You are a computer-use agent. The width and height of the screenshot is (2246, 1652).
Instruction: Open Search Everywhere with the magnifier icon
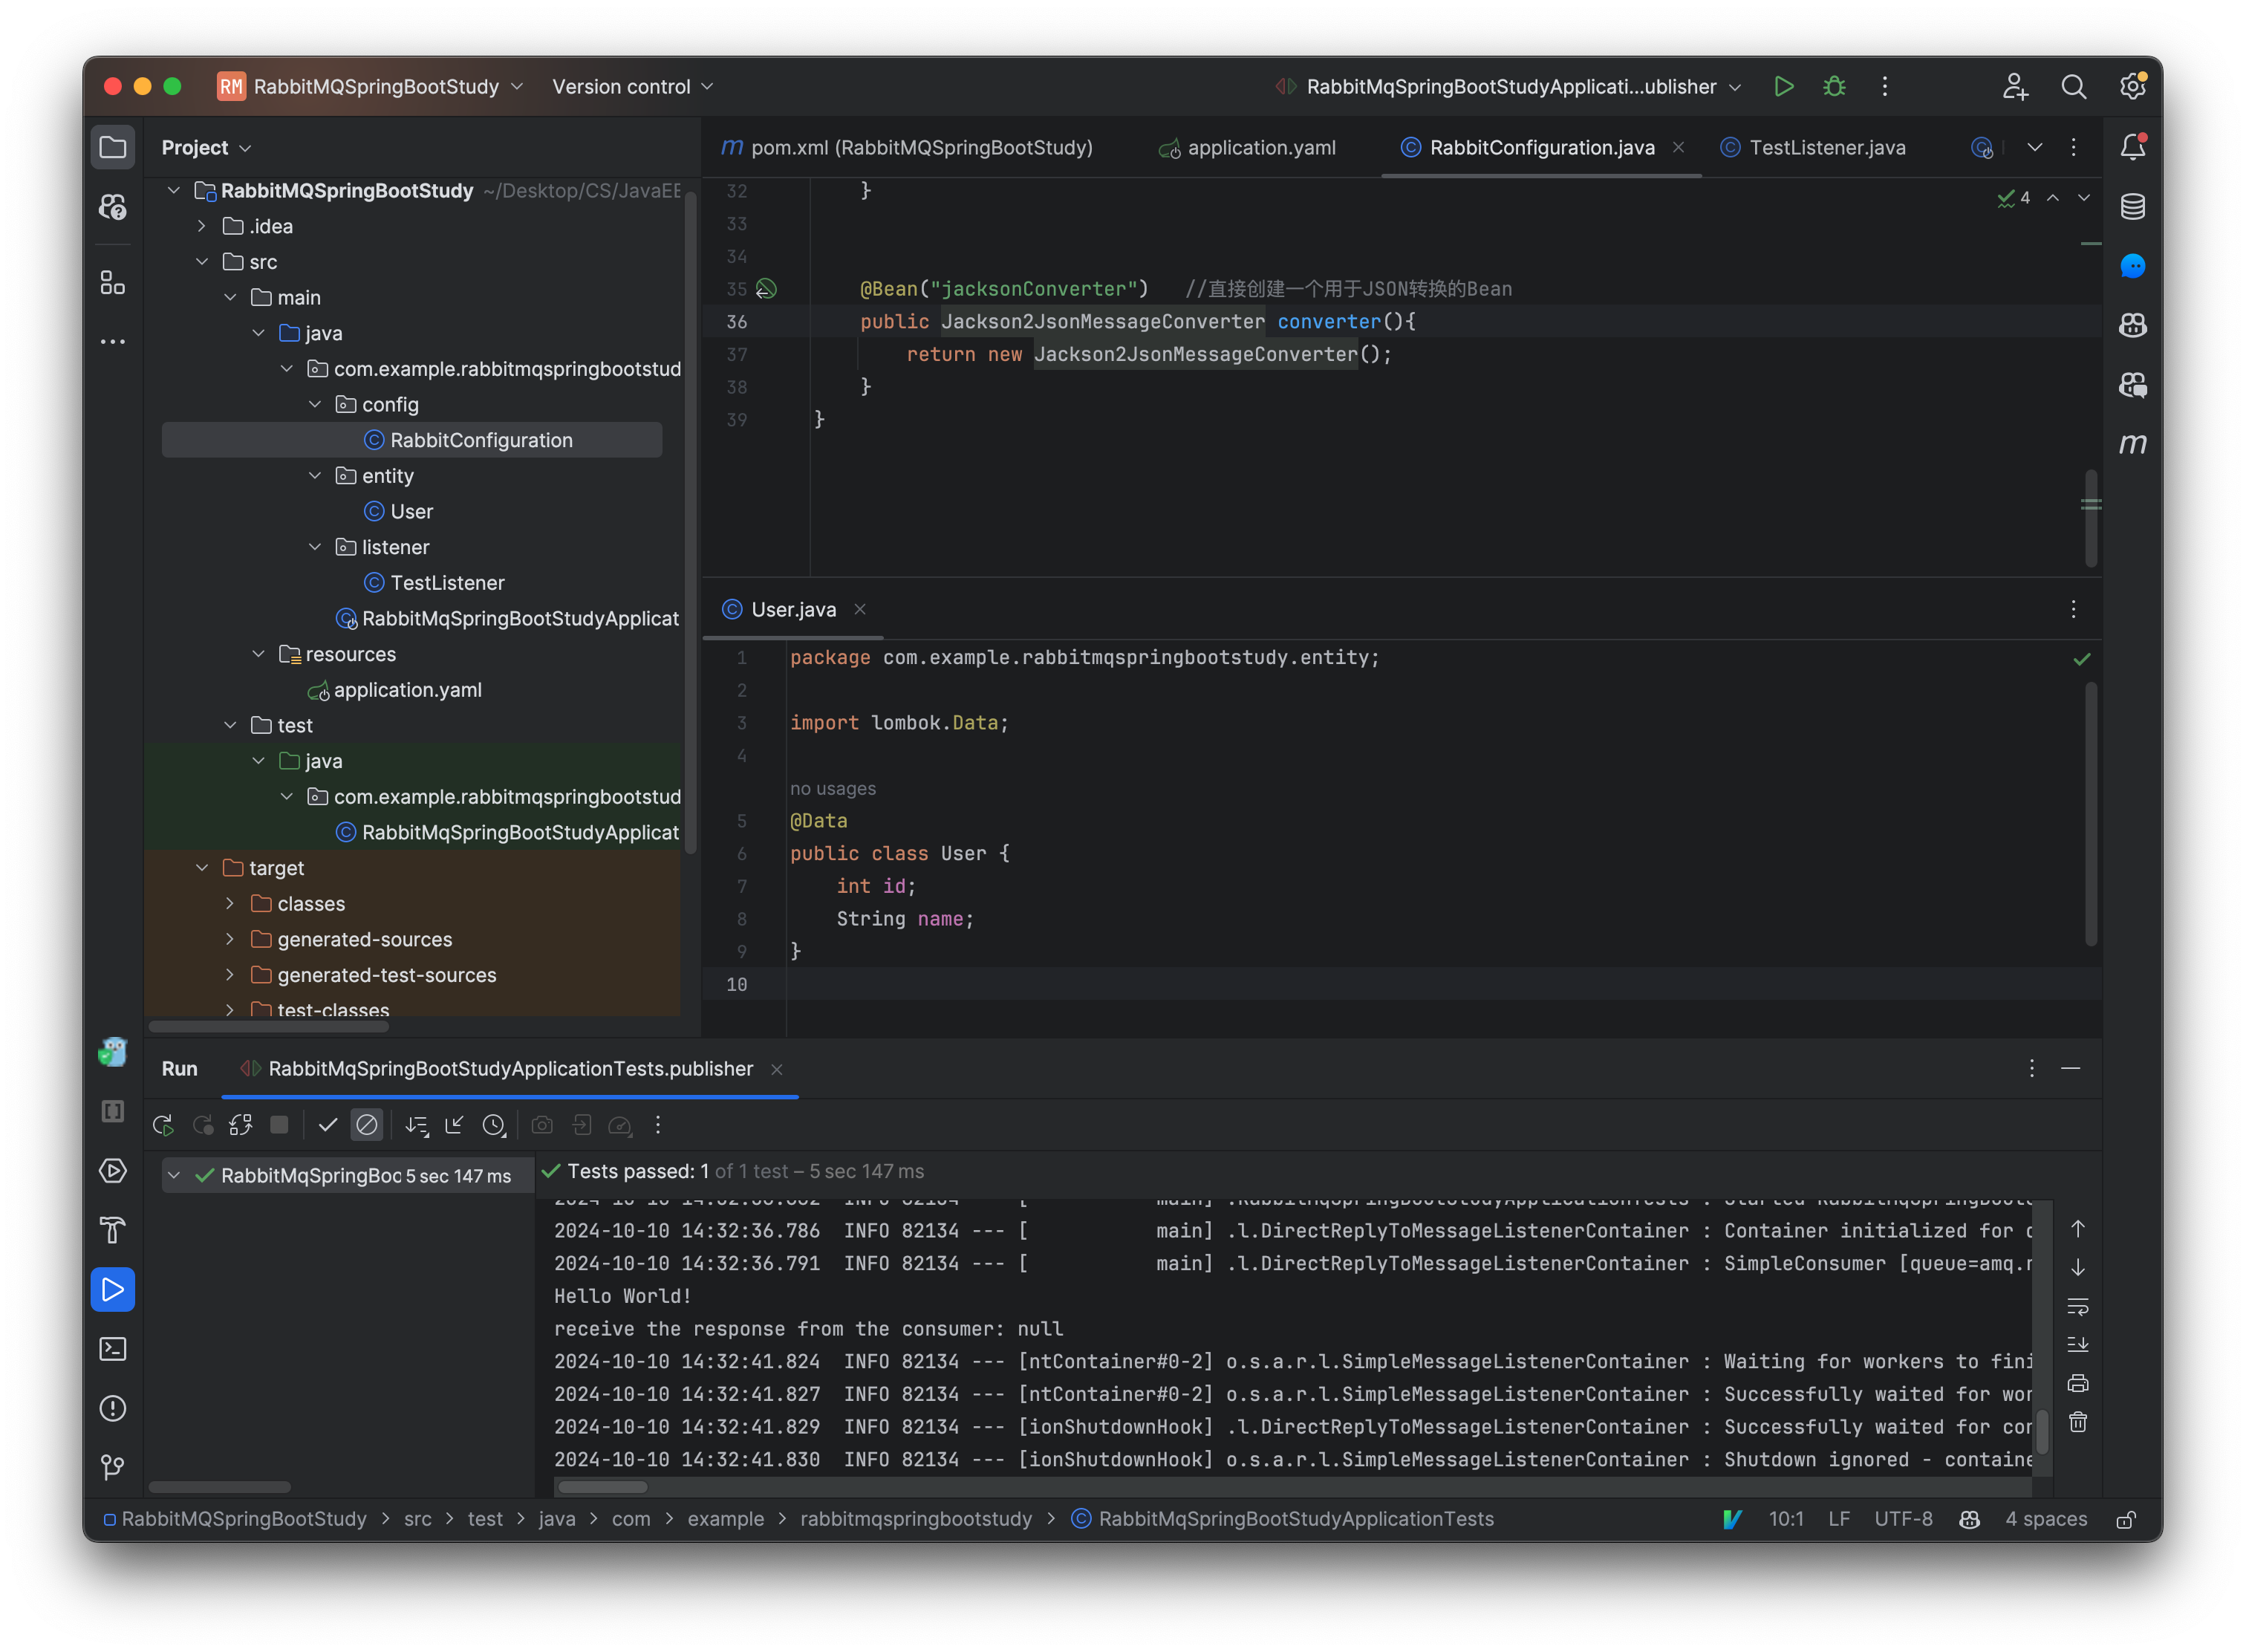click(x=2074, y=87)
